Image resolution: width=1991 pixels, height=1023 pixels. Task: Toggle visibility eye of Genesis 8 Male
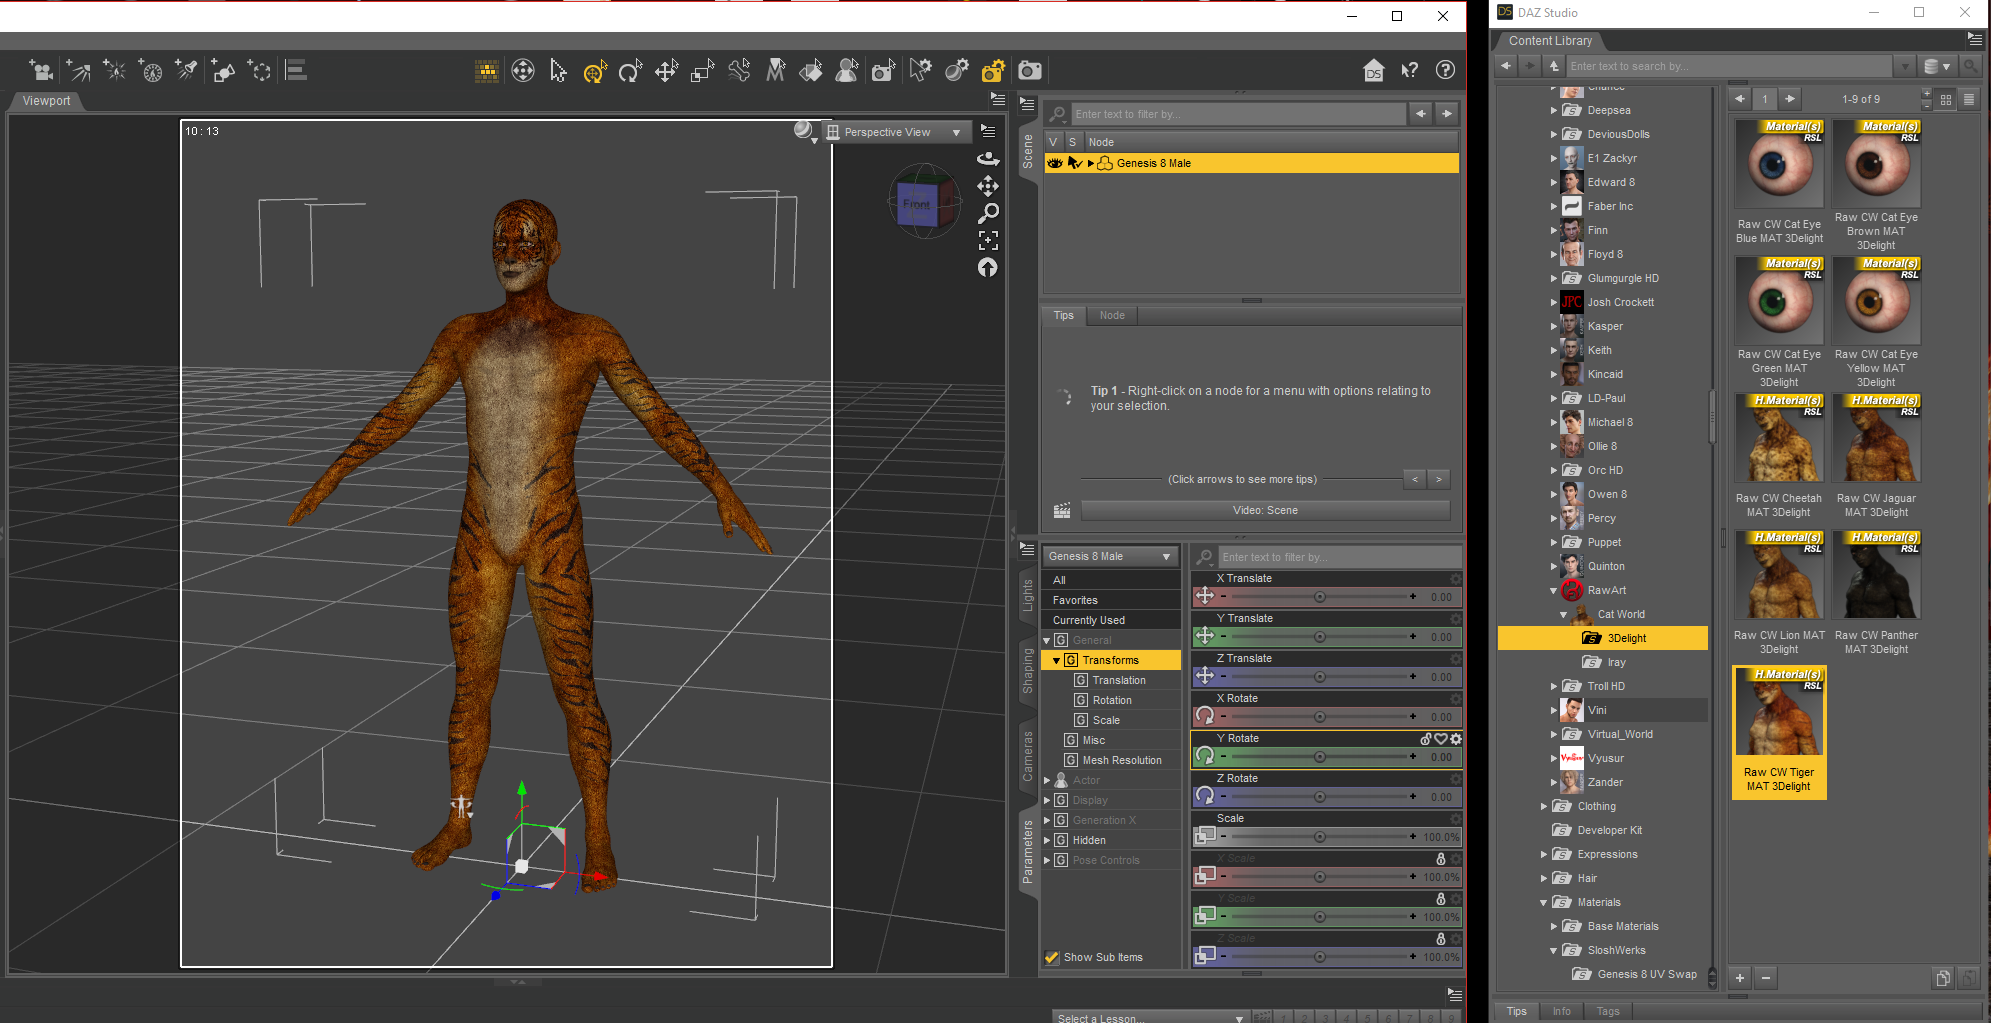coord(1055,163)
